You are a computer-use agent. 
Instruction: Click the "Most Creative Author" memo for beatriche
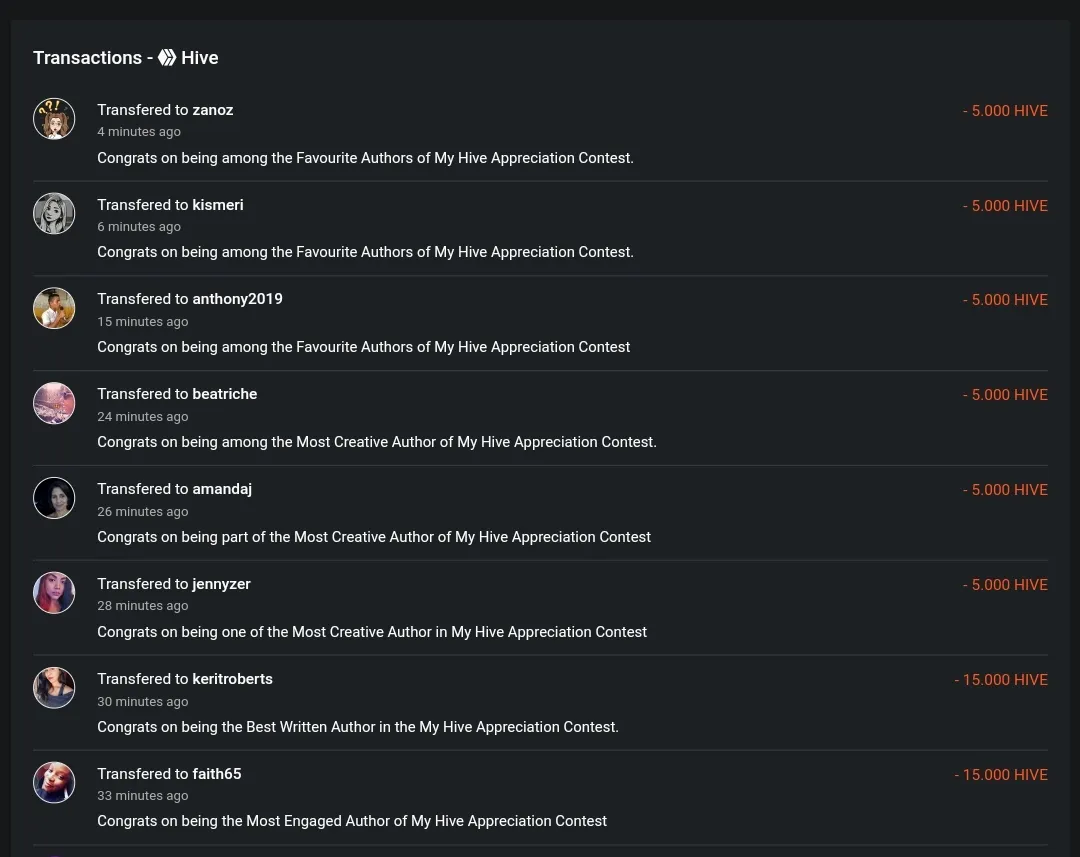pos(377,442)
